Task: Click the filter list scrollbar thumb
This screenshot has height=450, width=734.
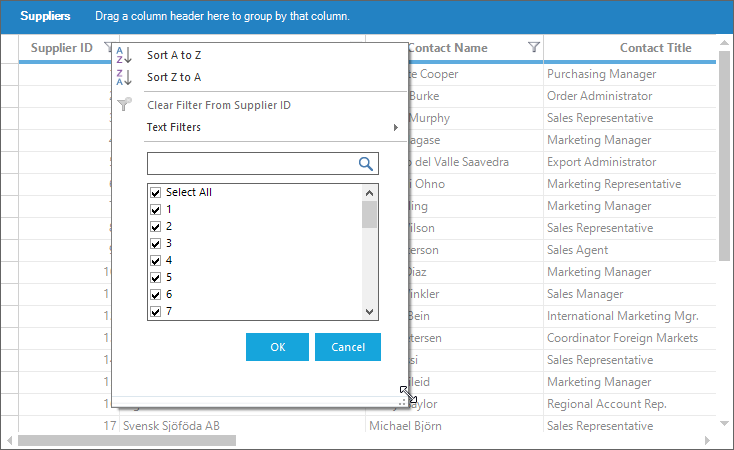Action: coord(369,214)
